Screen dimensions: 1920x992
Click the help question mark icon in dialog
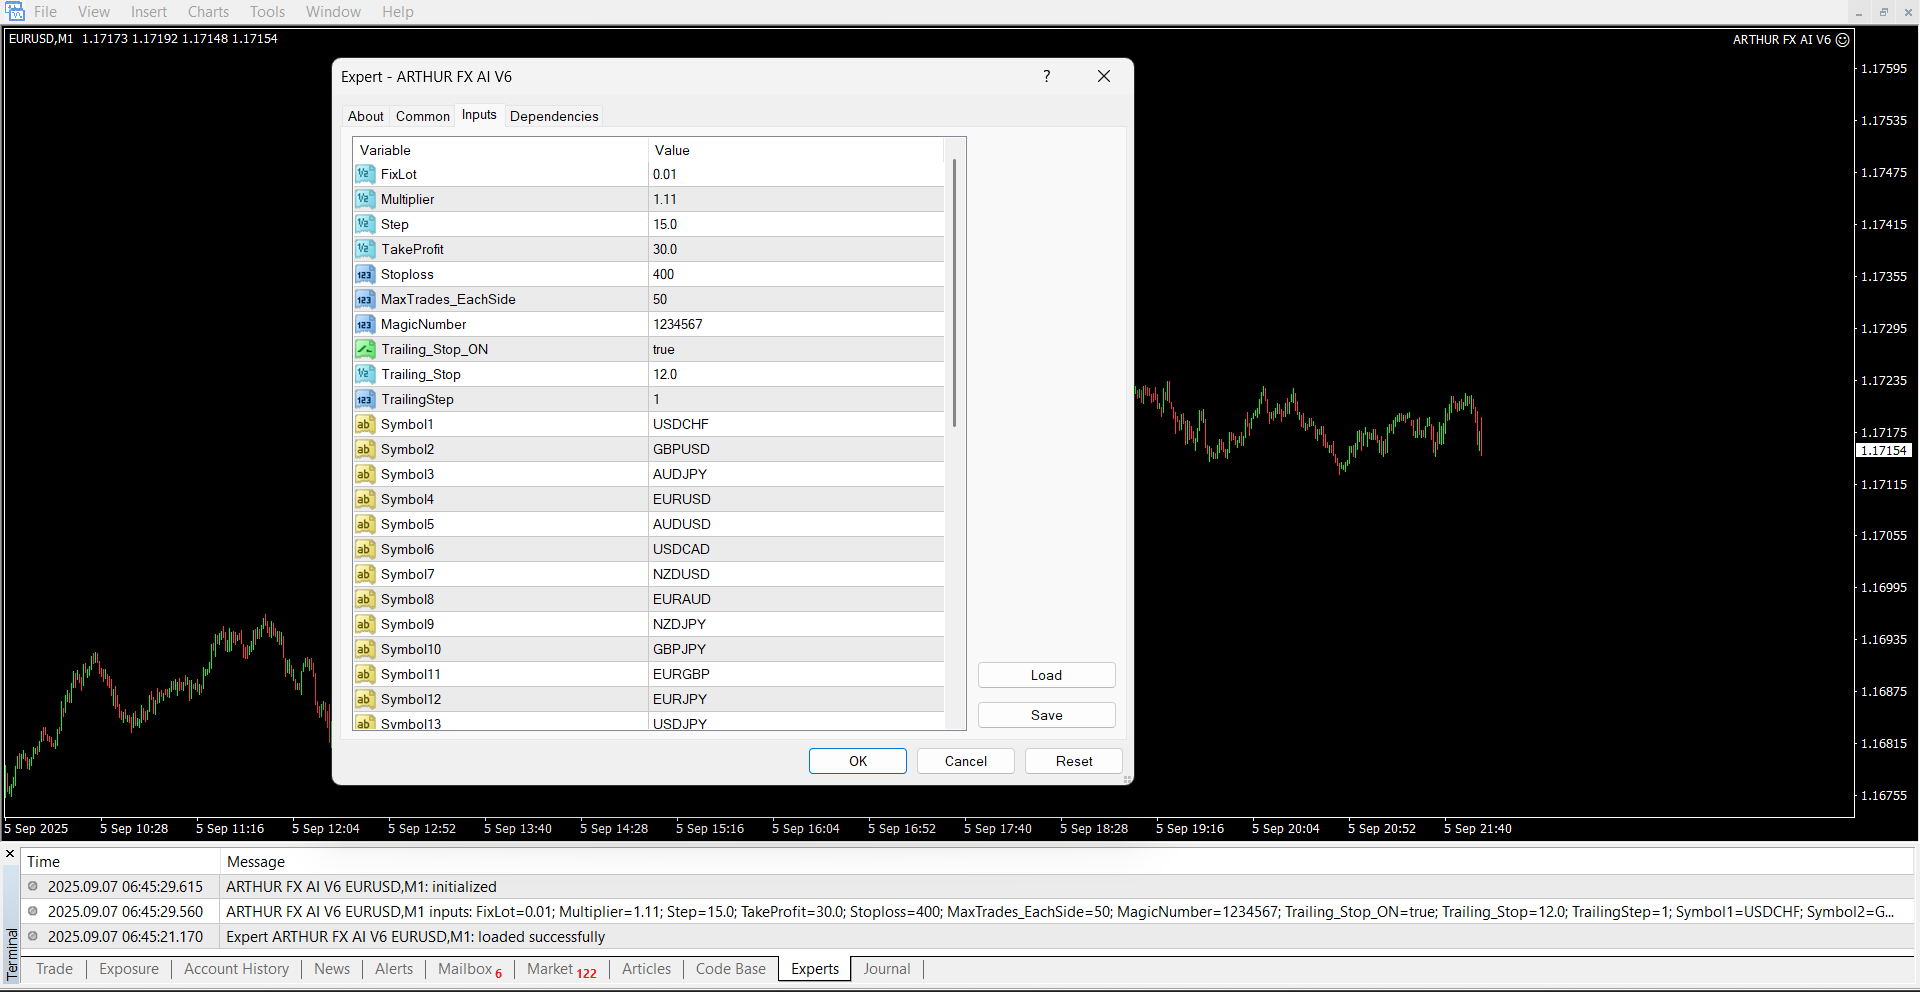click(1046, 77)
